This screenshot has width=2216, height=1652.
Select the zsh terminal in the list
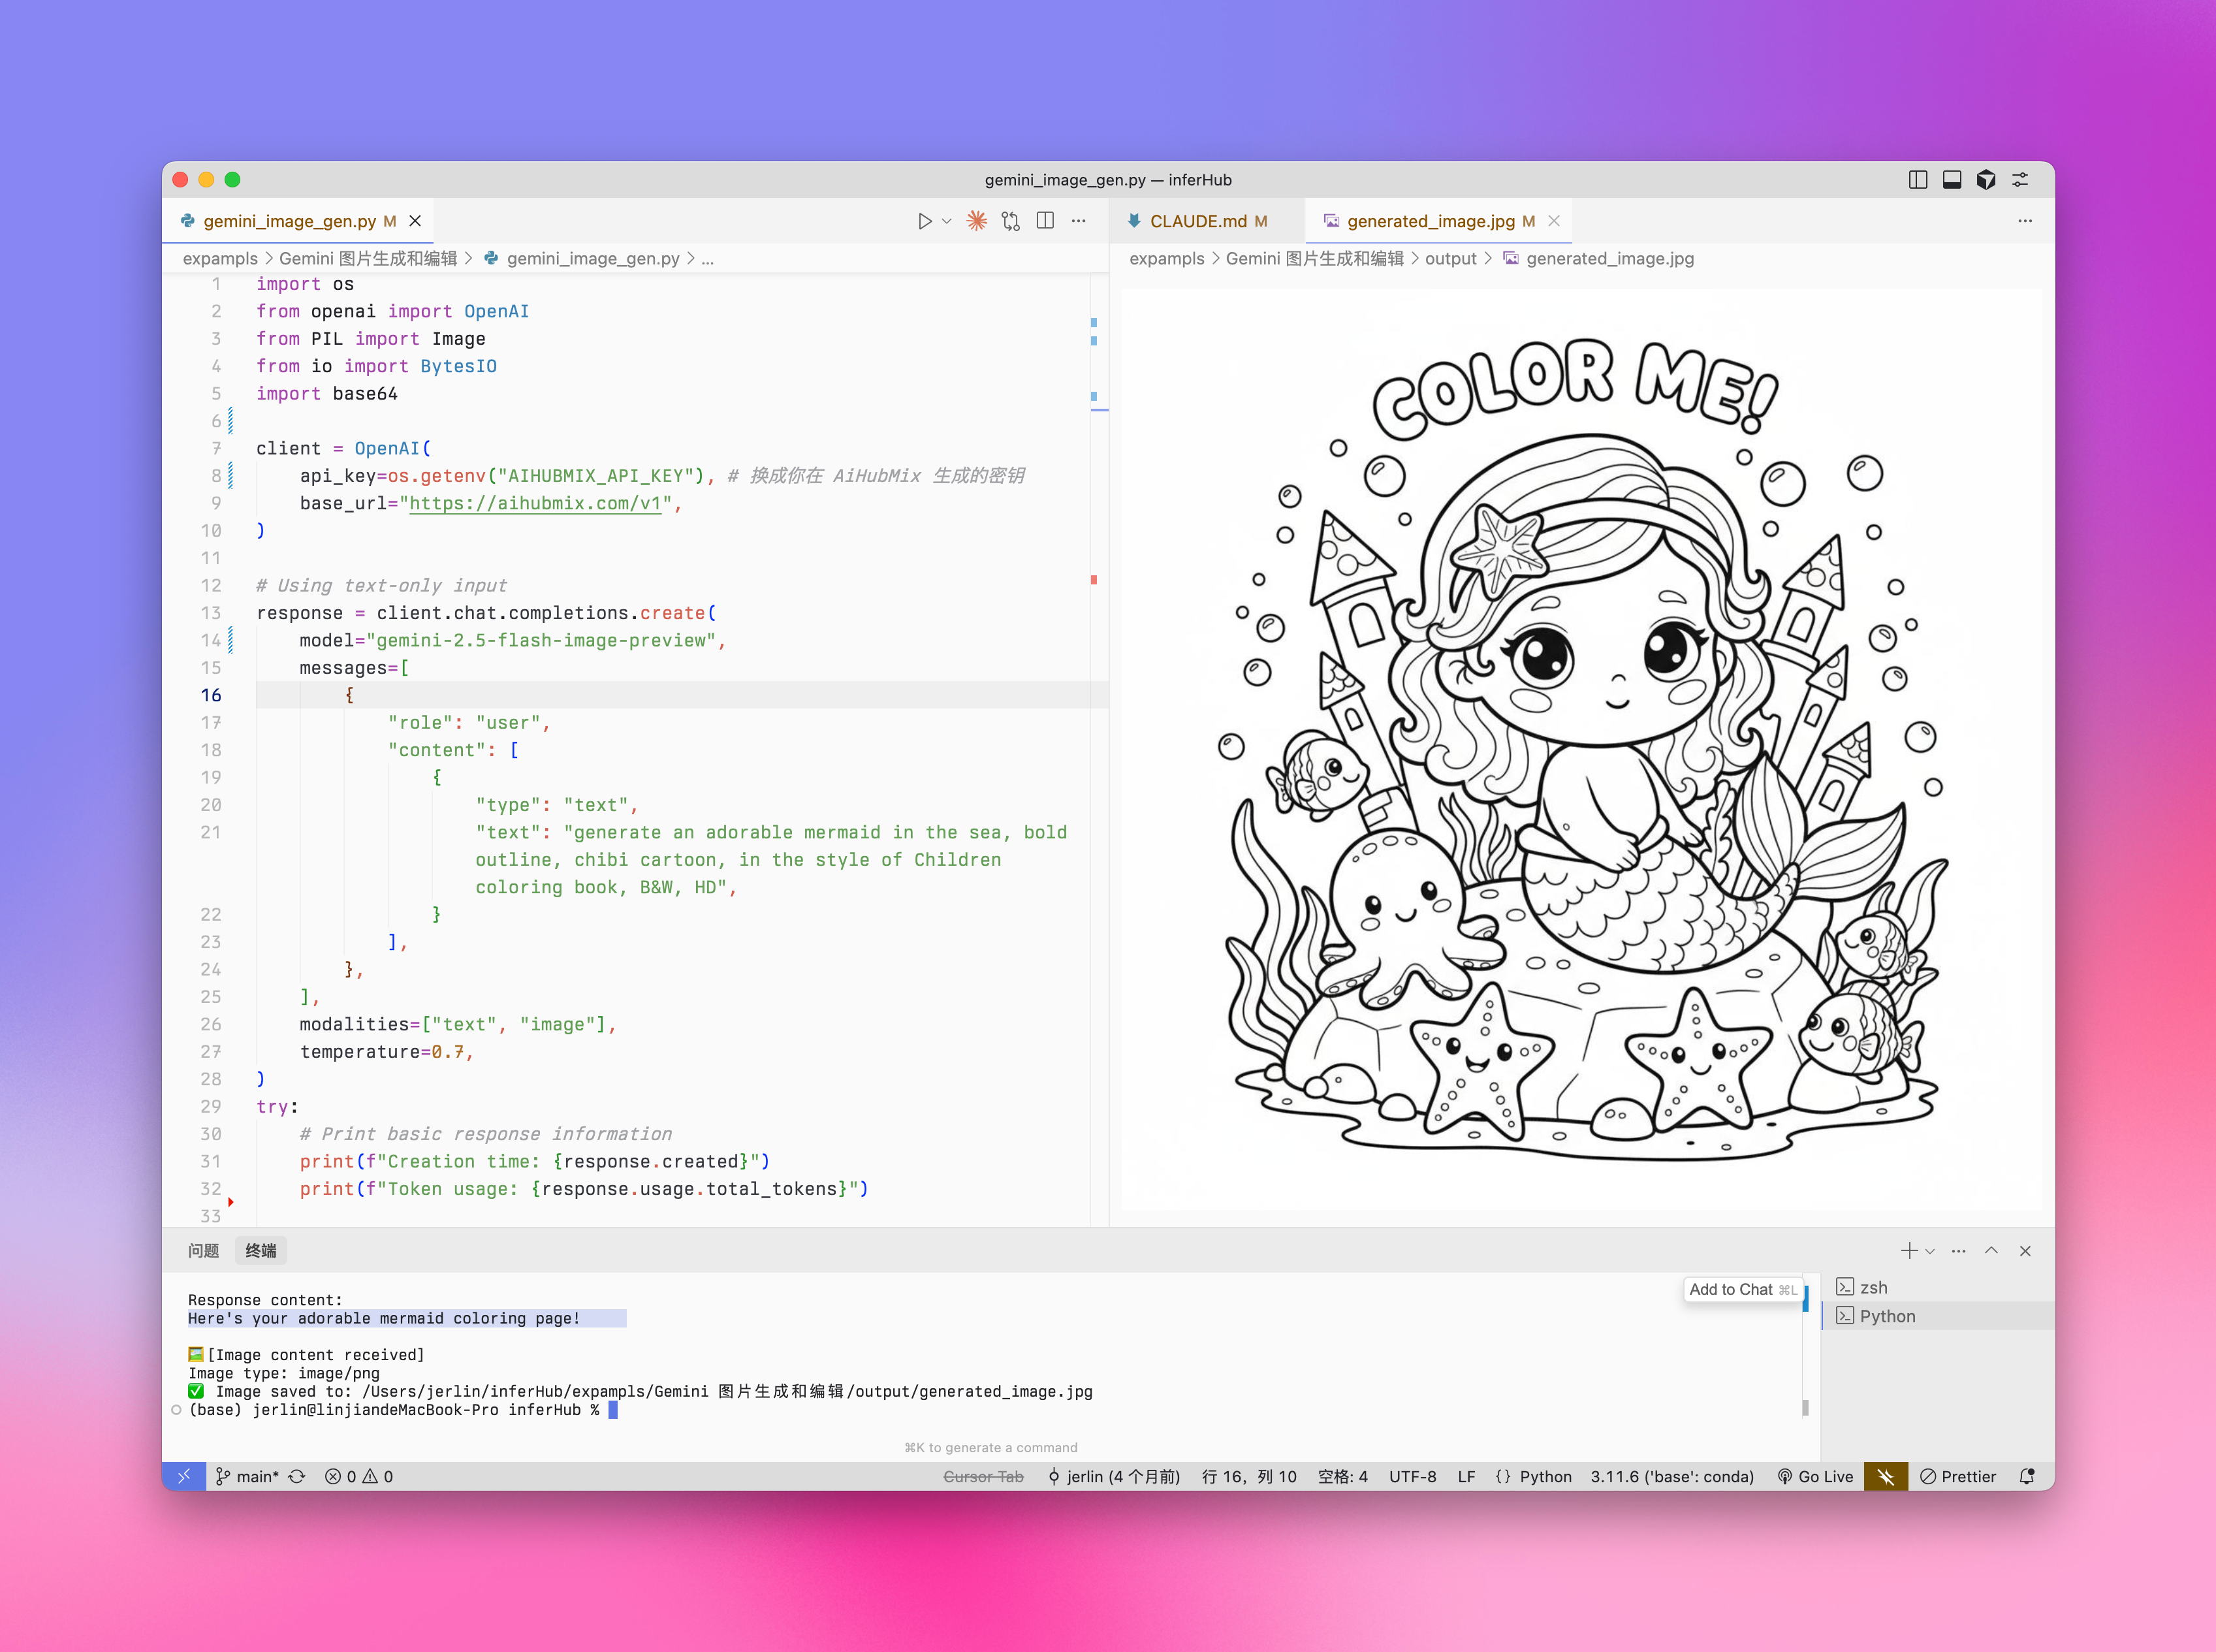point(1873,1287)
